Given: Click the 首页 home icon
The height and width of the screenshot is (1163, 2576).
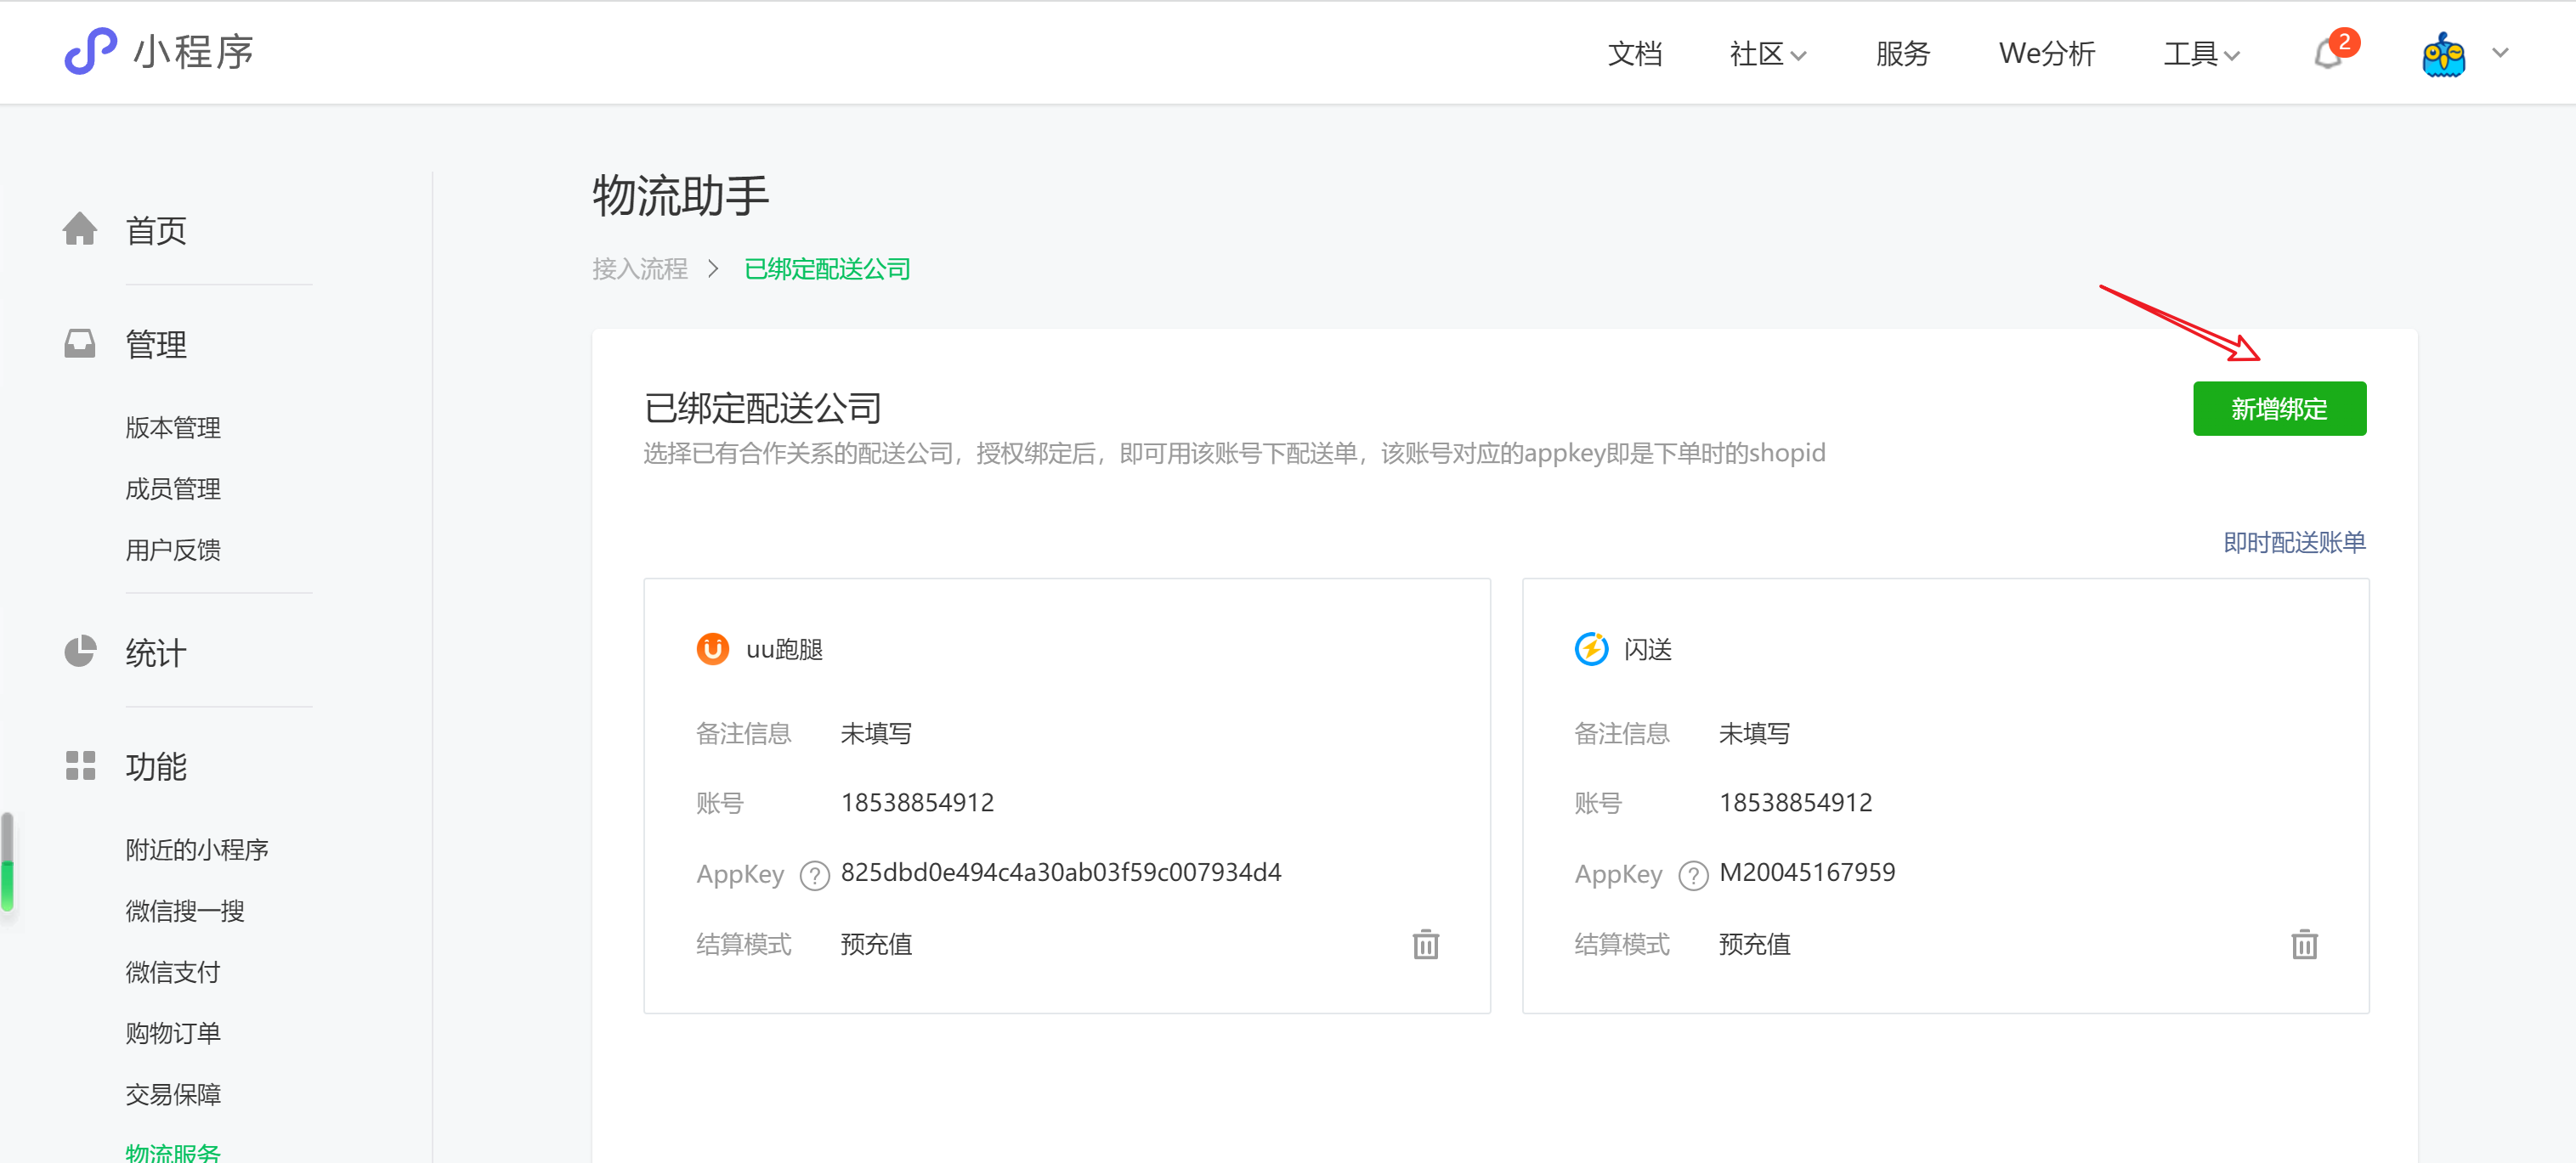Looking at the screenshot, I should click(80, 230).
